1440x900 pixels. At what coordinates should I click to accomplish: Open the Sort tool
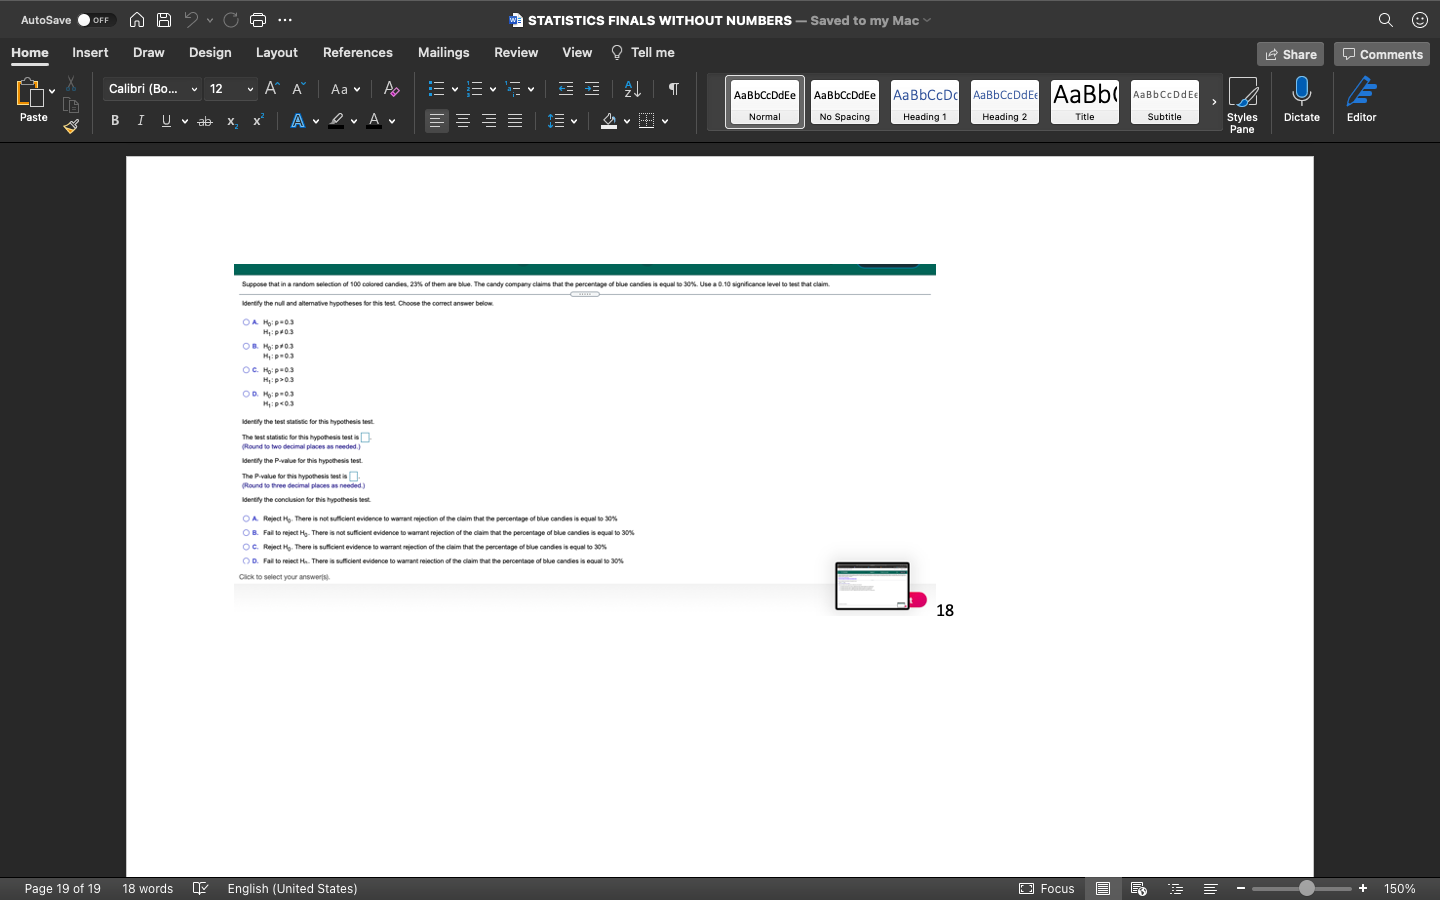click(631, 89)
